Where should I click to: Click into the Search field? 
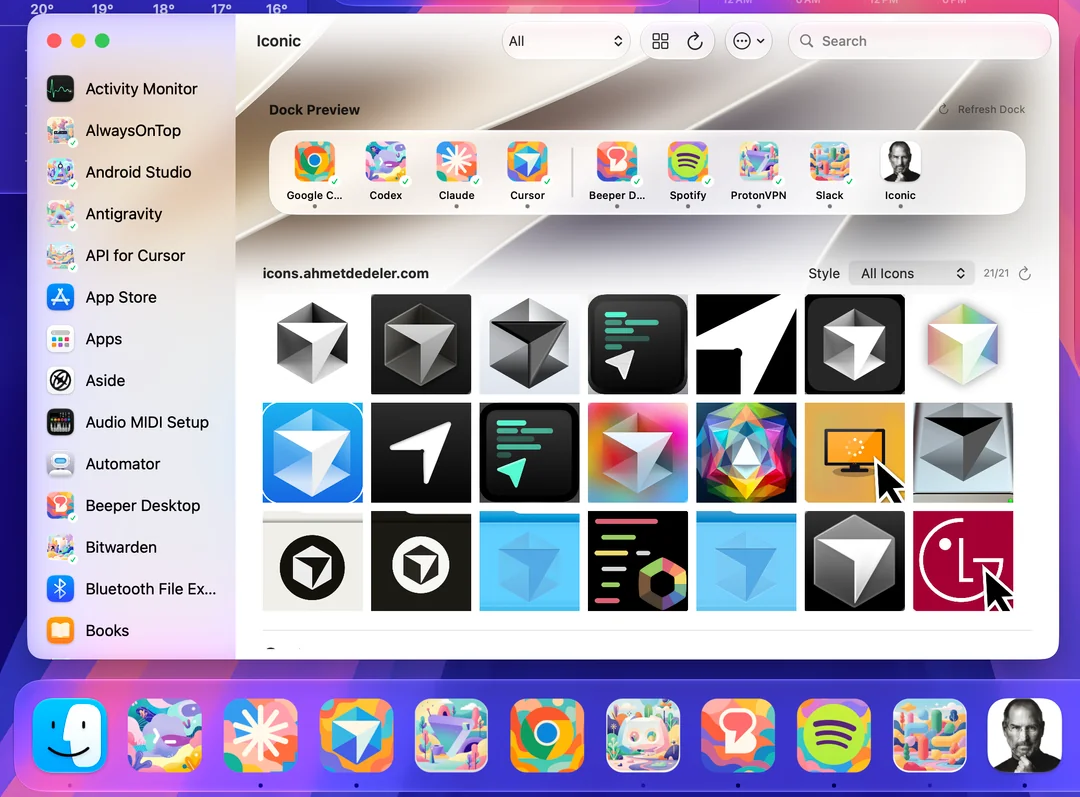pos(920,41)
